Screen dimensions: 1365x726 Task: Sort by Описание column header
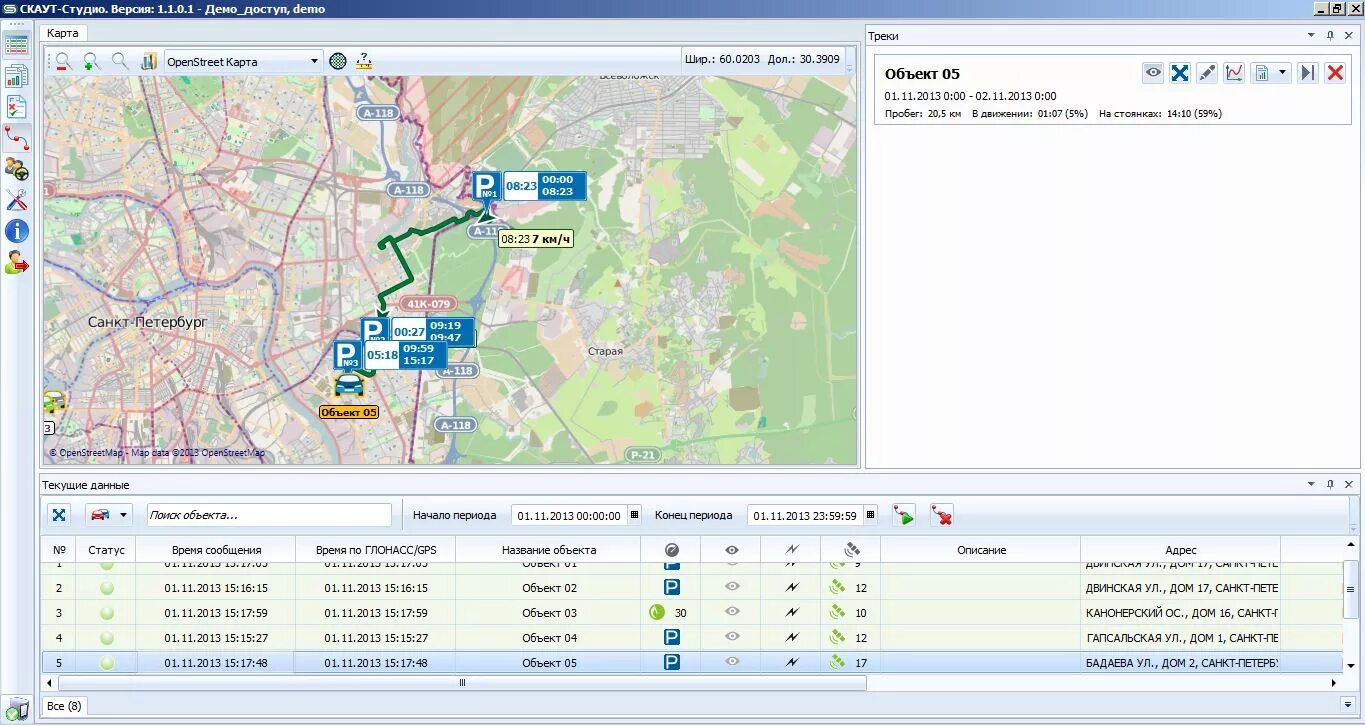[x=981, y=549]
